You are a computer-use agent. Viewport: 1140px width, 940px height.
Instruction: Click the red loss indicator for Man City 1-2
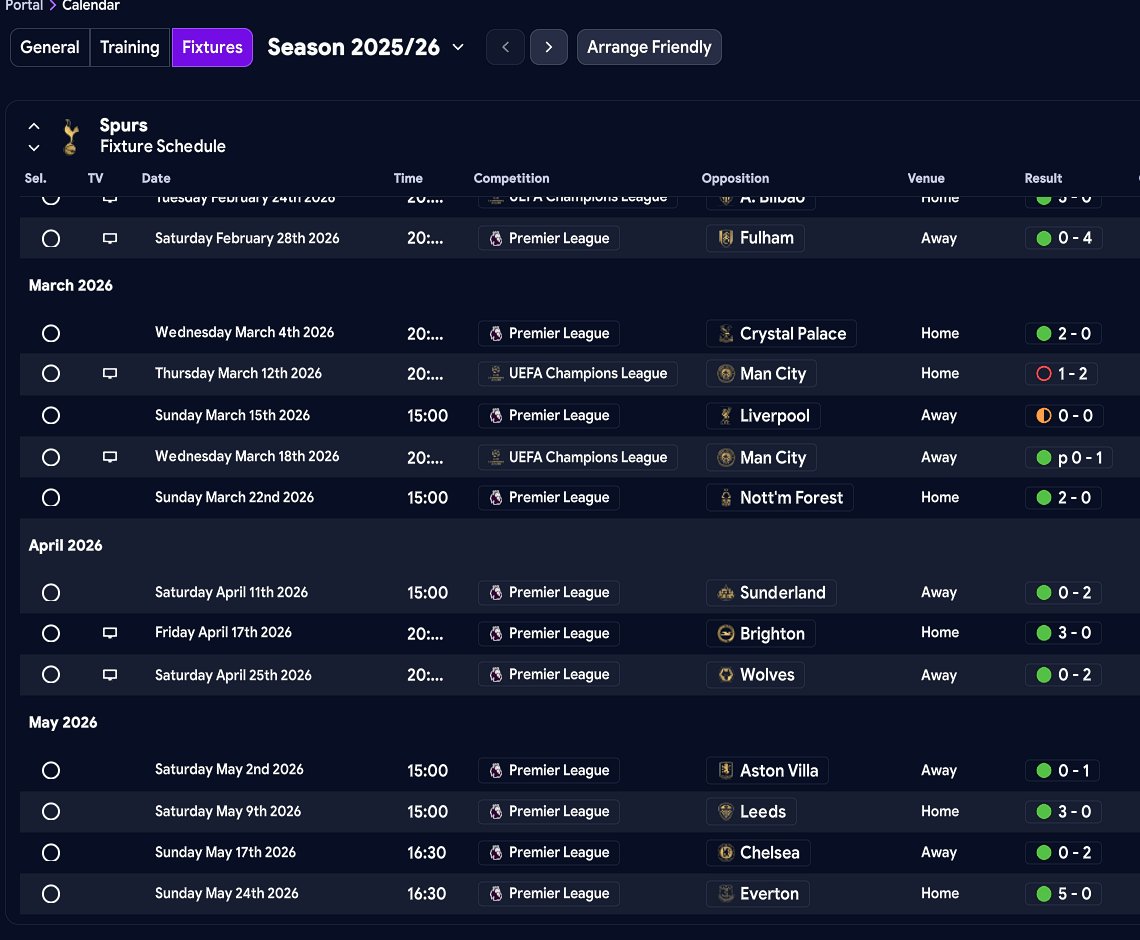[1044, 374]
